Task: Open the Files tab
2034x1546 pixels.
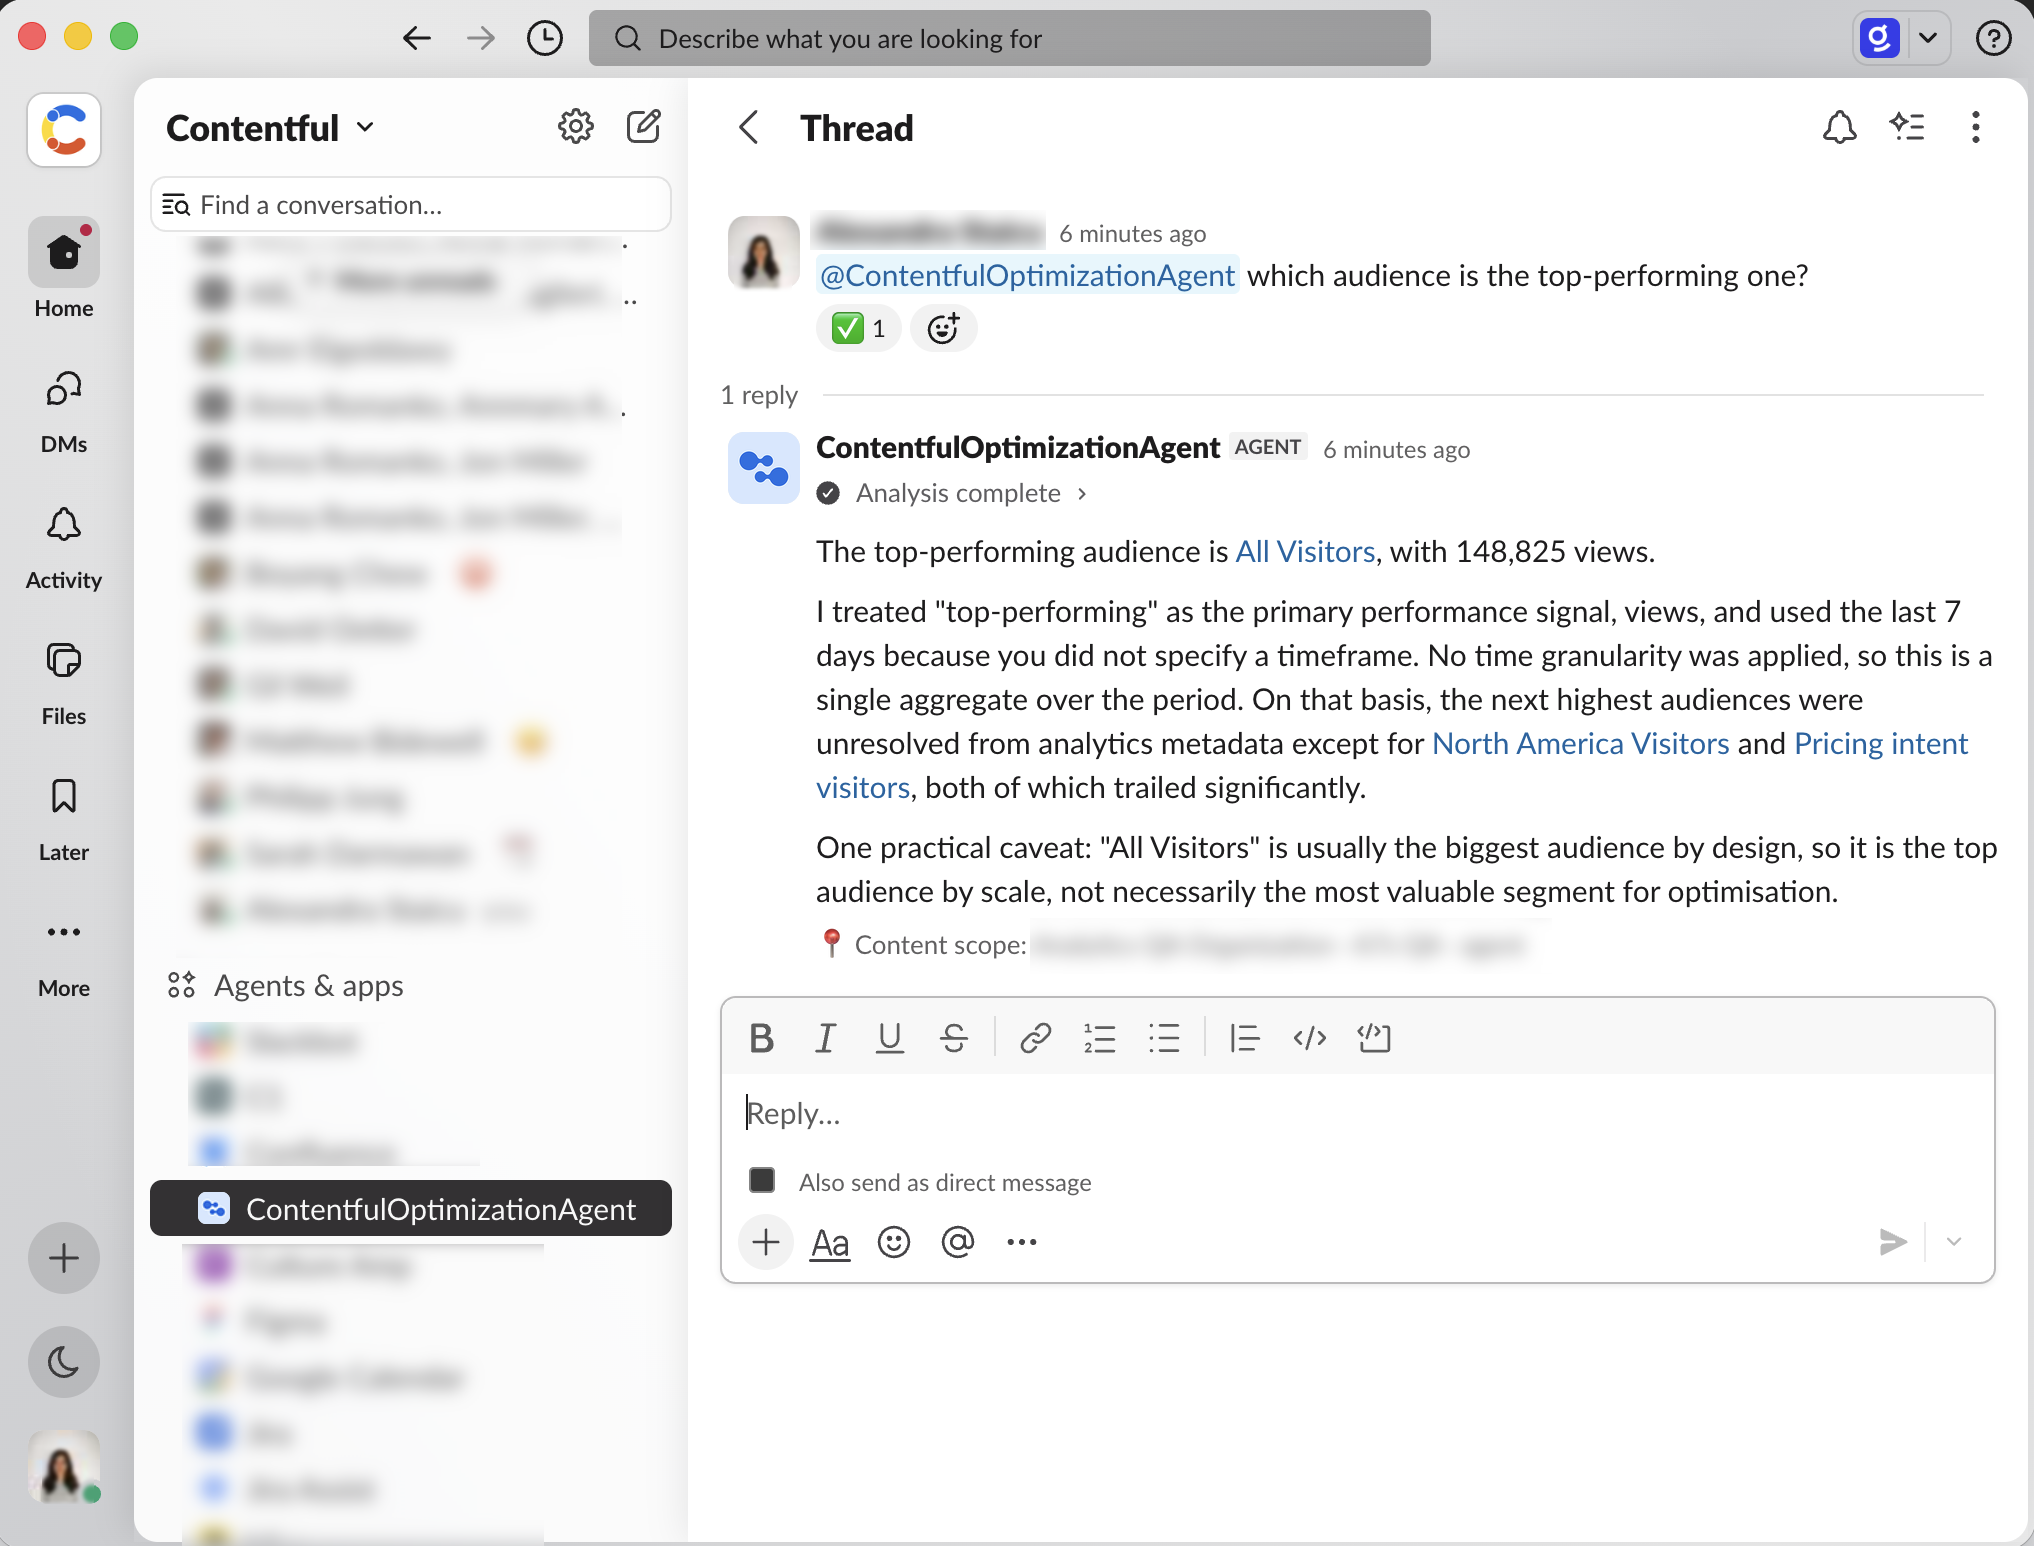Action: (64, 685)
